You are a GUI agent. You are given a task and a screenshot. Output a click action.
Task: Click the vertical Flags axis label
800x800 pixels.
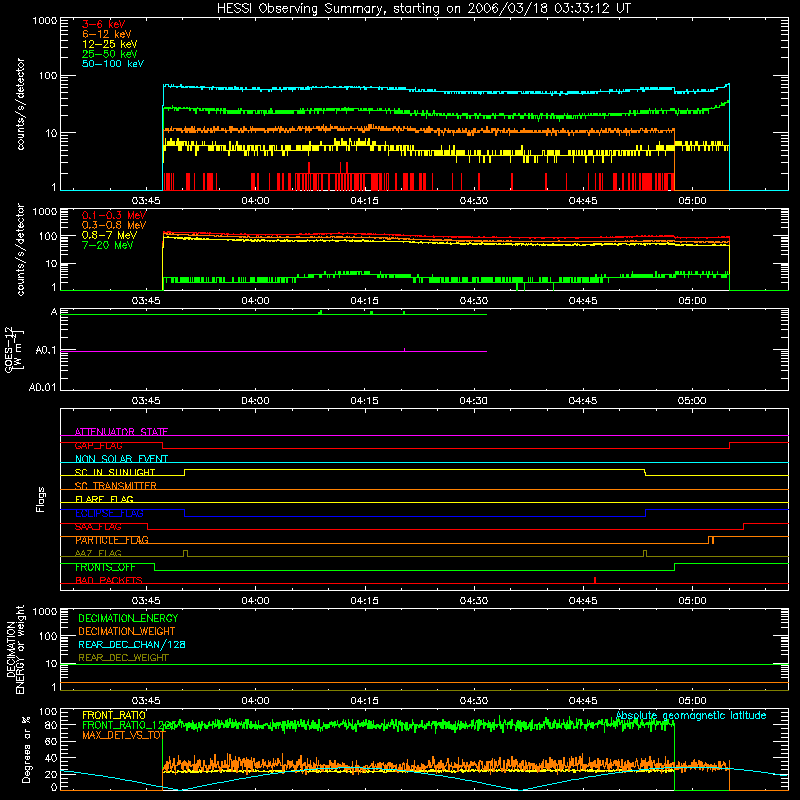click(40, 499)
